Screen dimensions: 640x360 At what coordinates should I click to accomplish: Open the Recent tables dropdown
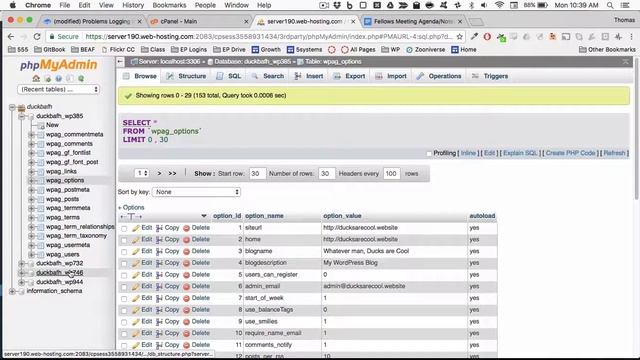59,89
